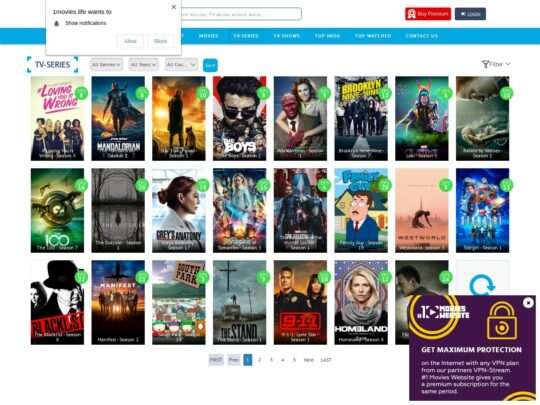Open The 100 Season 7 poster
The width and height of the screenshot is (540, 405).
tap(57, 210)
